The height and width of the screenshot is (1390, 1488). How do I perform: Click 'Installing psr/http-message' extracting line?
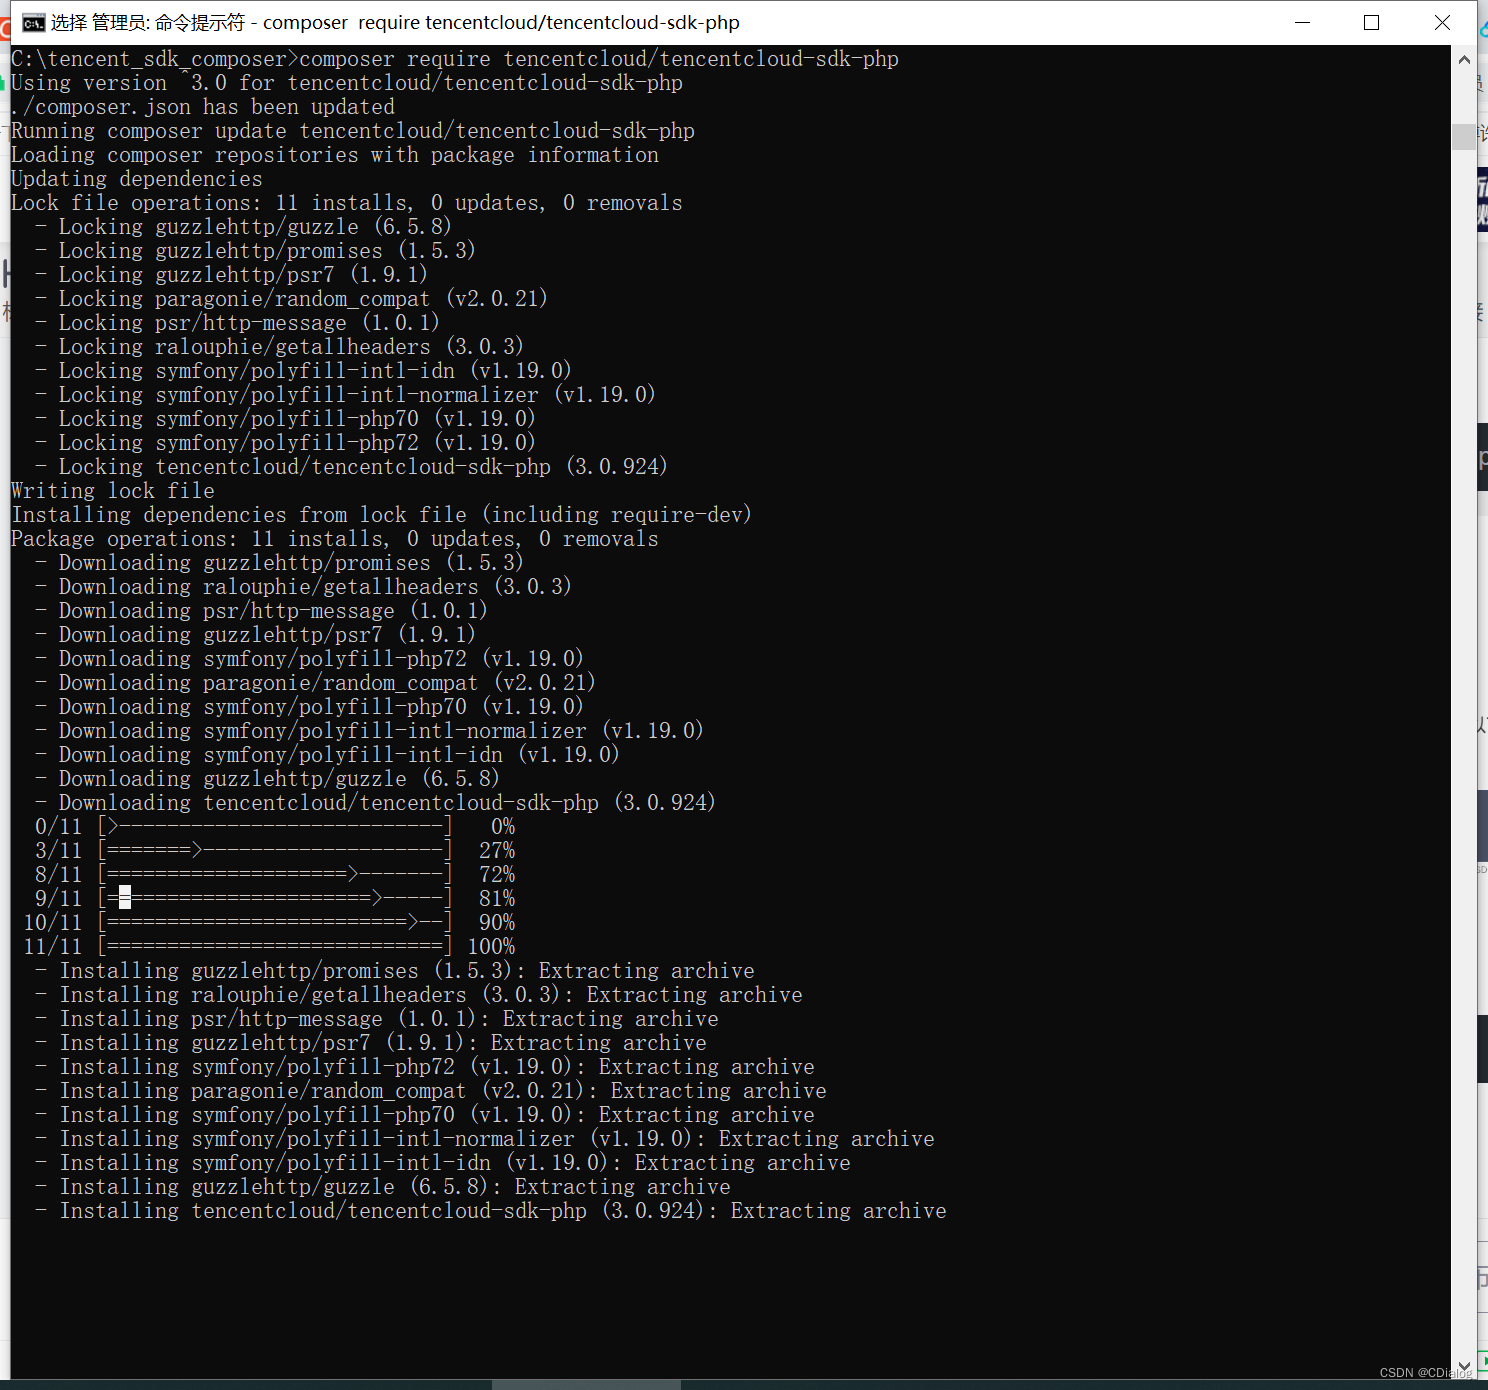377,1019
